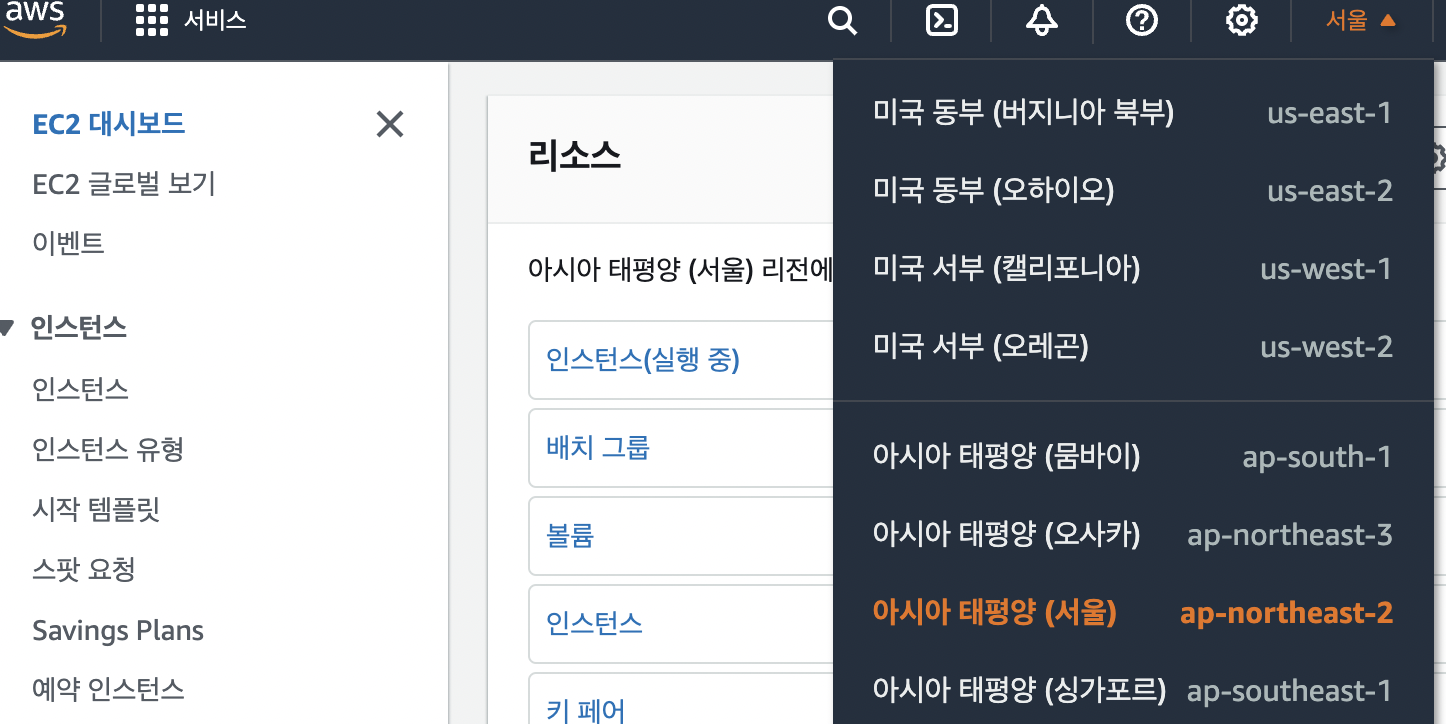This screenshot has height=724, width=1446.
Task: Select 아시아 태평양 (오사카) ap-northeast-3 region
Action: (1132, 535)
